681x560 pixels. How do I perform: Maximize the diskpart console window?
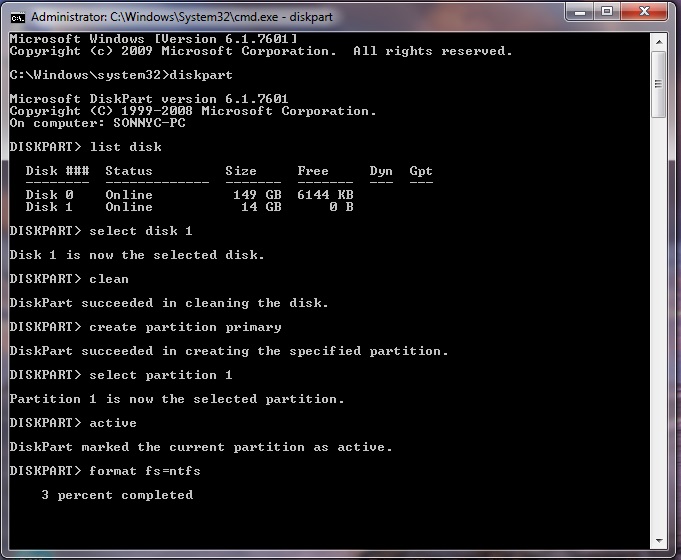[606, 12]
